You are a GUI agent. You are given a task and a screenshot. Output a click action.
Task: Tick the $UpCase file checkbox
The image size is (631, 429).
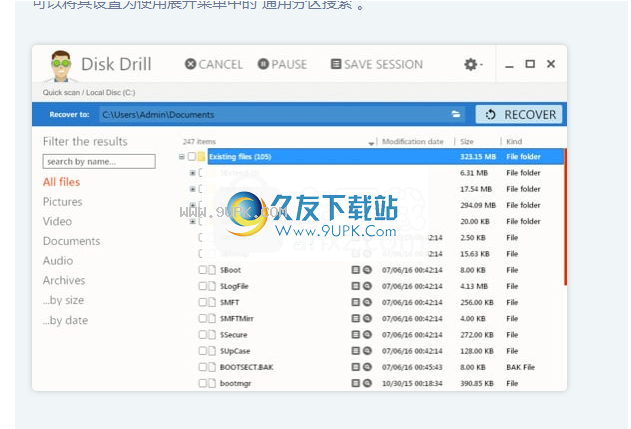pyautogui.click(x=202, y=351)
